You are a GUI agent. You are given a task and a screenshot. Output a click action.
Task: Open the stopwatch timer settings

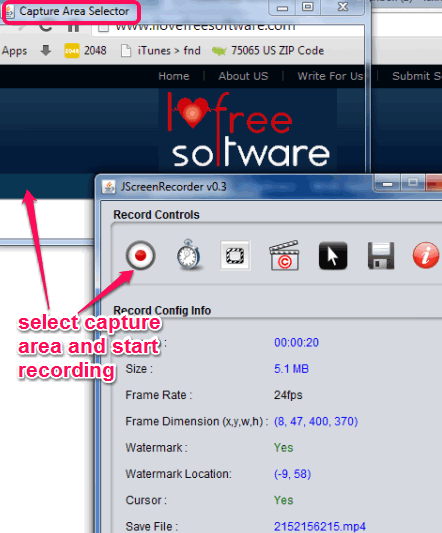click(188, 255)
